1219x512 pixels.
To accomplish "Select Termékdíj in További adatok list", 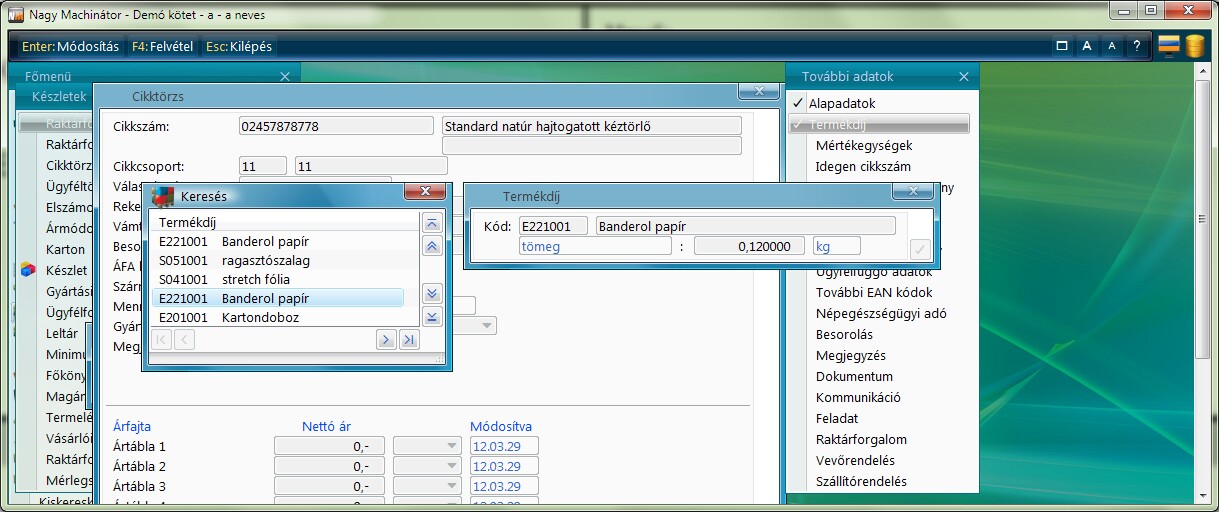I will (x=879, y=124).
